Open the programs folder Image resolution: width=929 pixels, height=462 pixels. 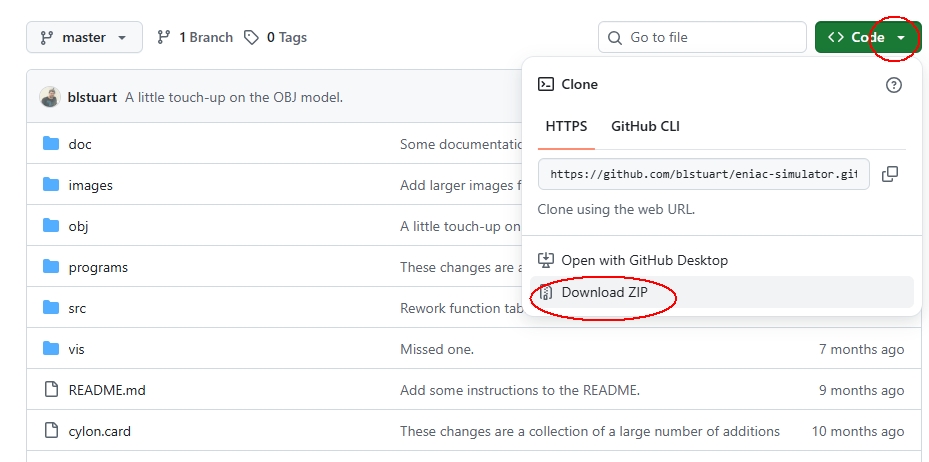pos(98,267)
